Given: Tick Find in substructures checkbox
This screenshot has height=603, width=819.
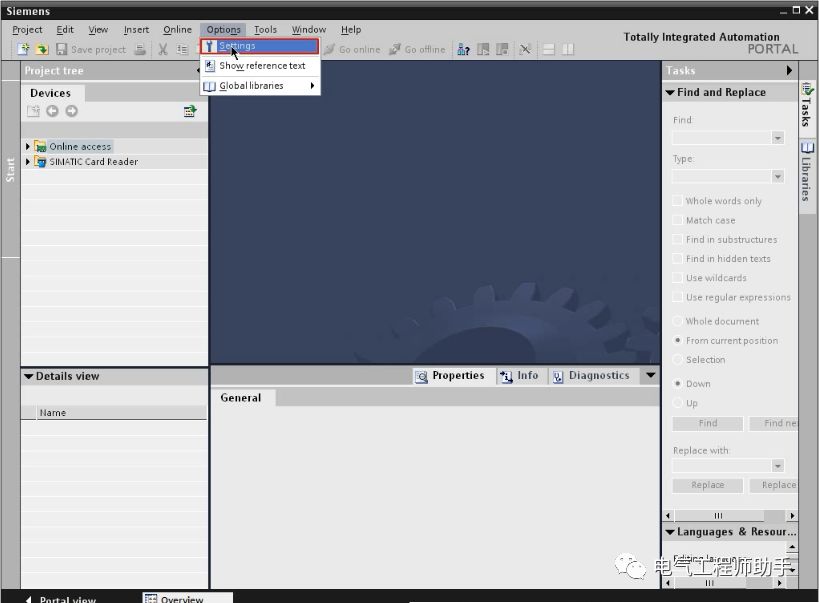Looking at the screenshot, I should point(677,239).
